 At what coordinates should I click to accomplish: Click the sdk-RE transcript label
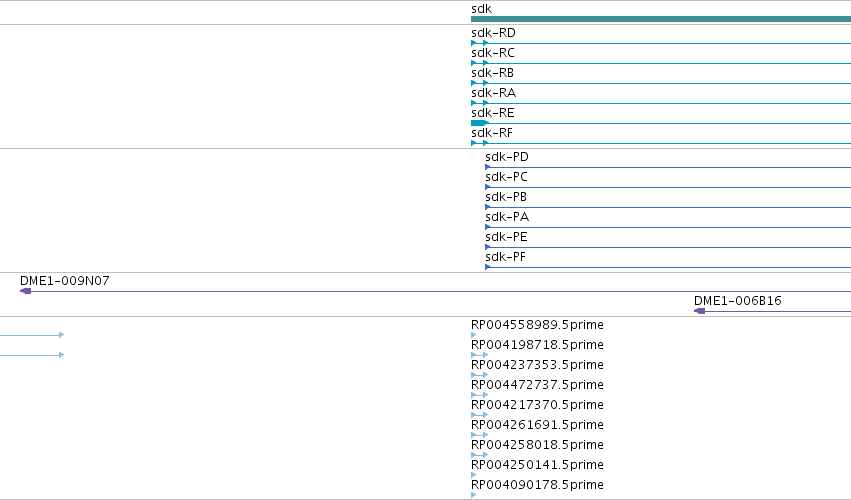click(493, 113)
